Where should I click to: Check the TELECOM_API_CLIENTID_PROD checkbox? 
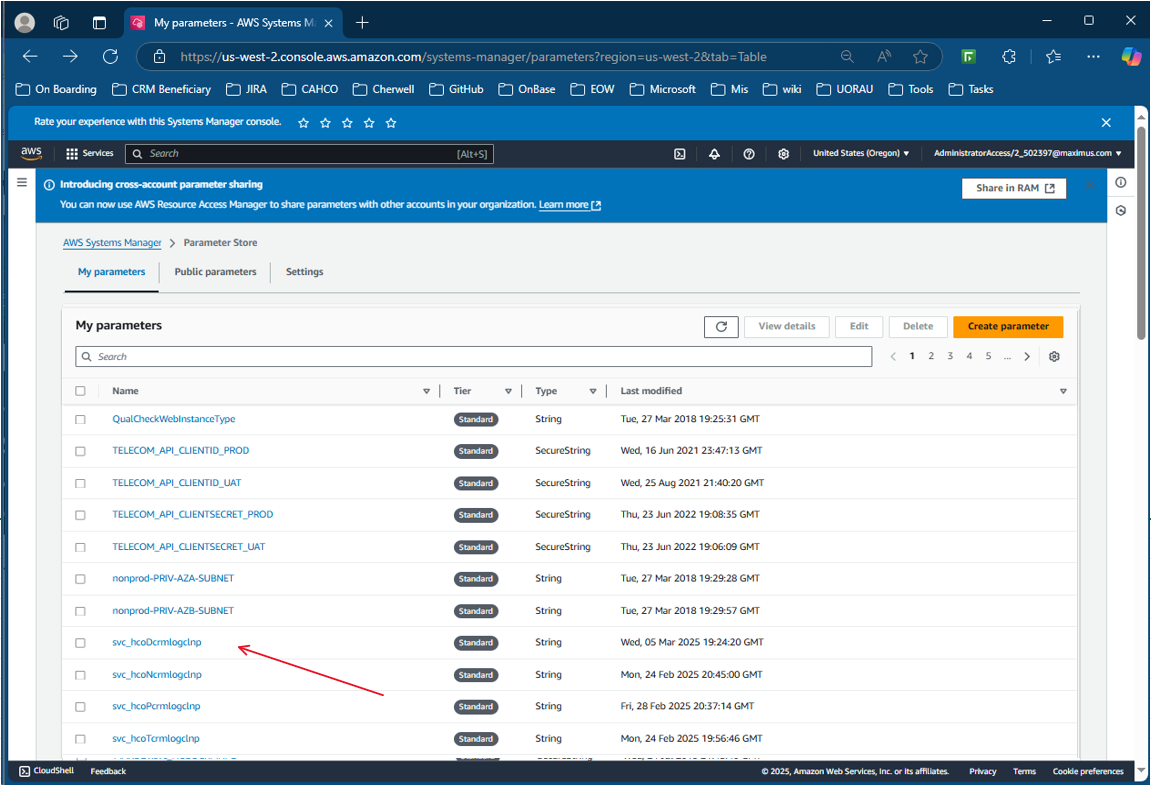pyautogui.click(x=80, y=451)
